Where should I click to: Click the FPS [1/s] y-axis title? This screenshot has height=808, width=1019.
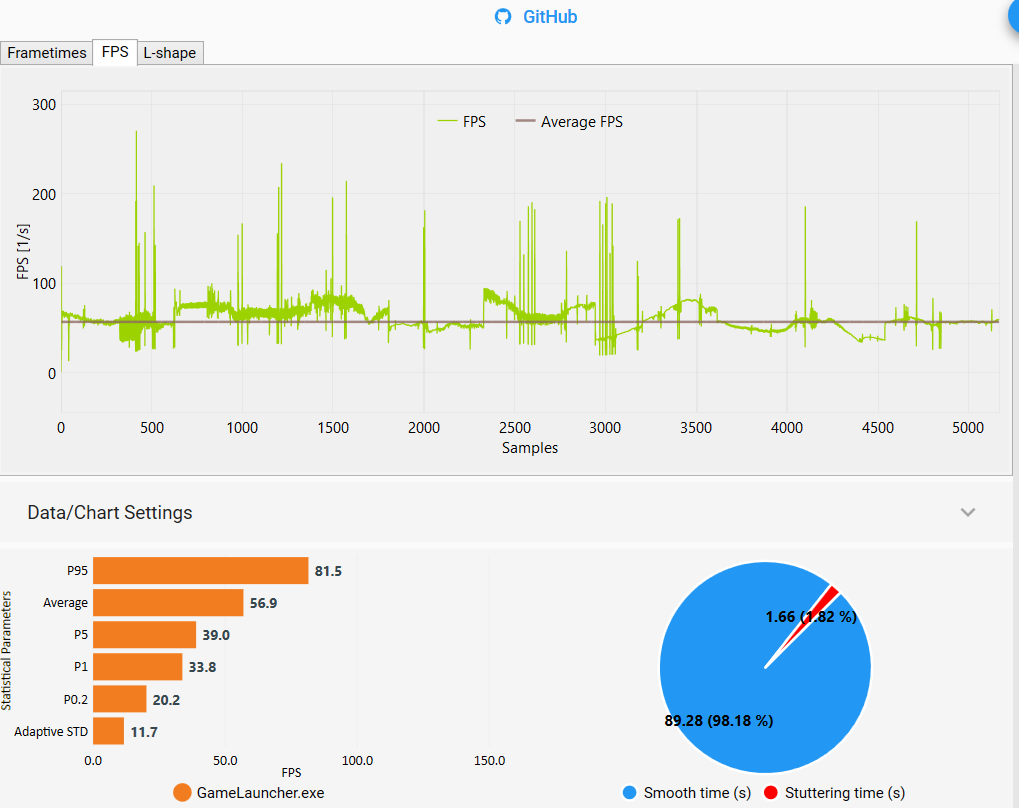point(23,252)
